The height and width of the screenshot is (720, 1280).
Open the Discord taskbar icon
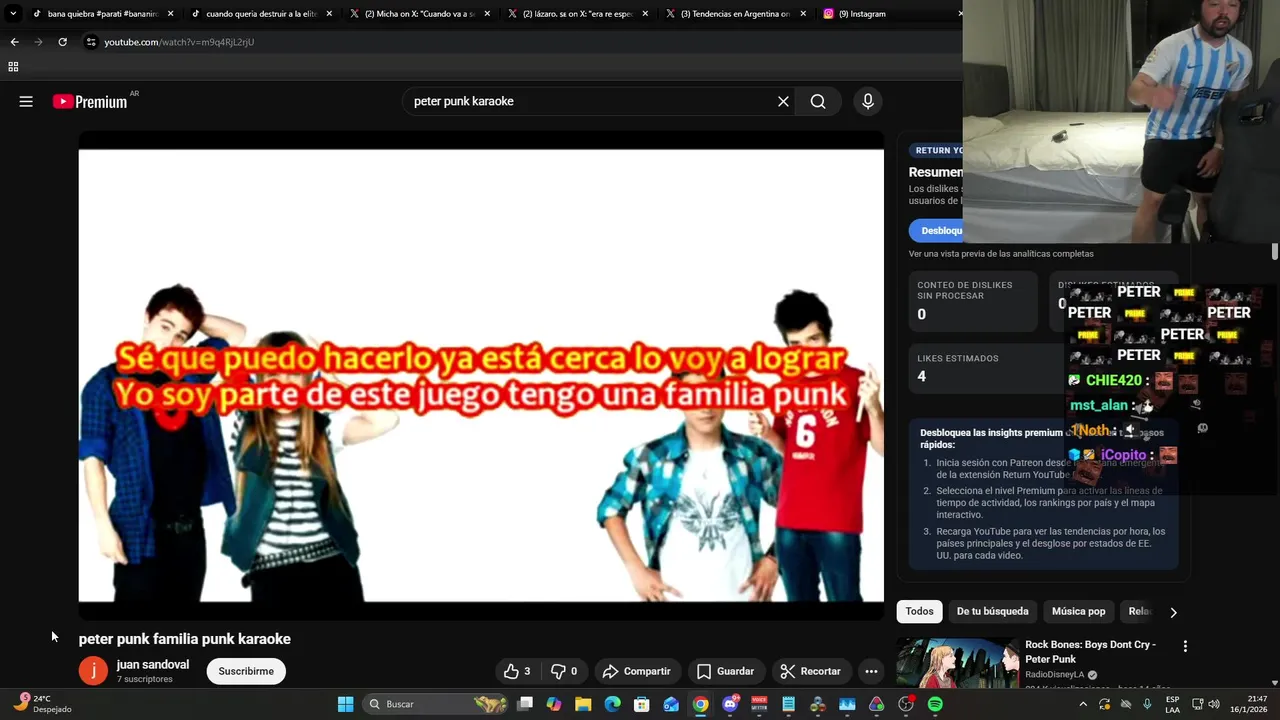tap(730, 704)
